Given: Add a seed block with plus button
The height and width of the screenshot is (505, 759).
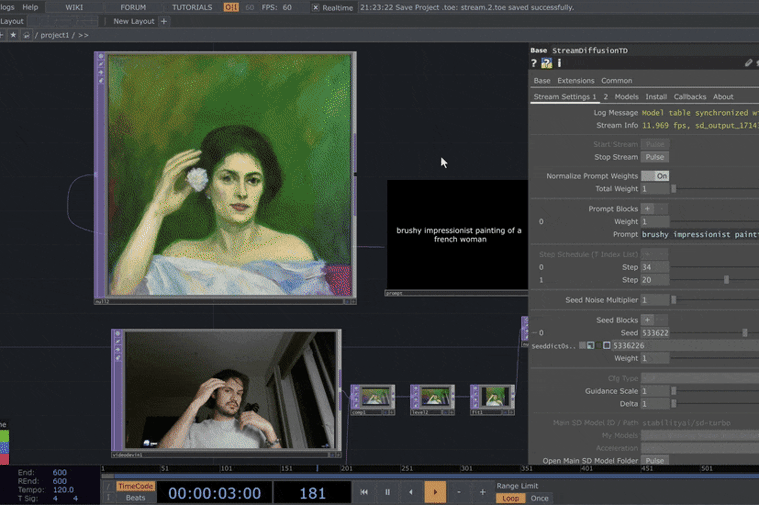Looking at the screenshot, I should click(647, 320).
